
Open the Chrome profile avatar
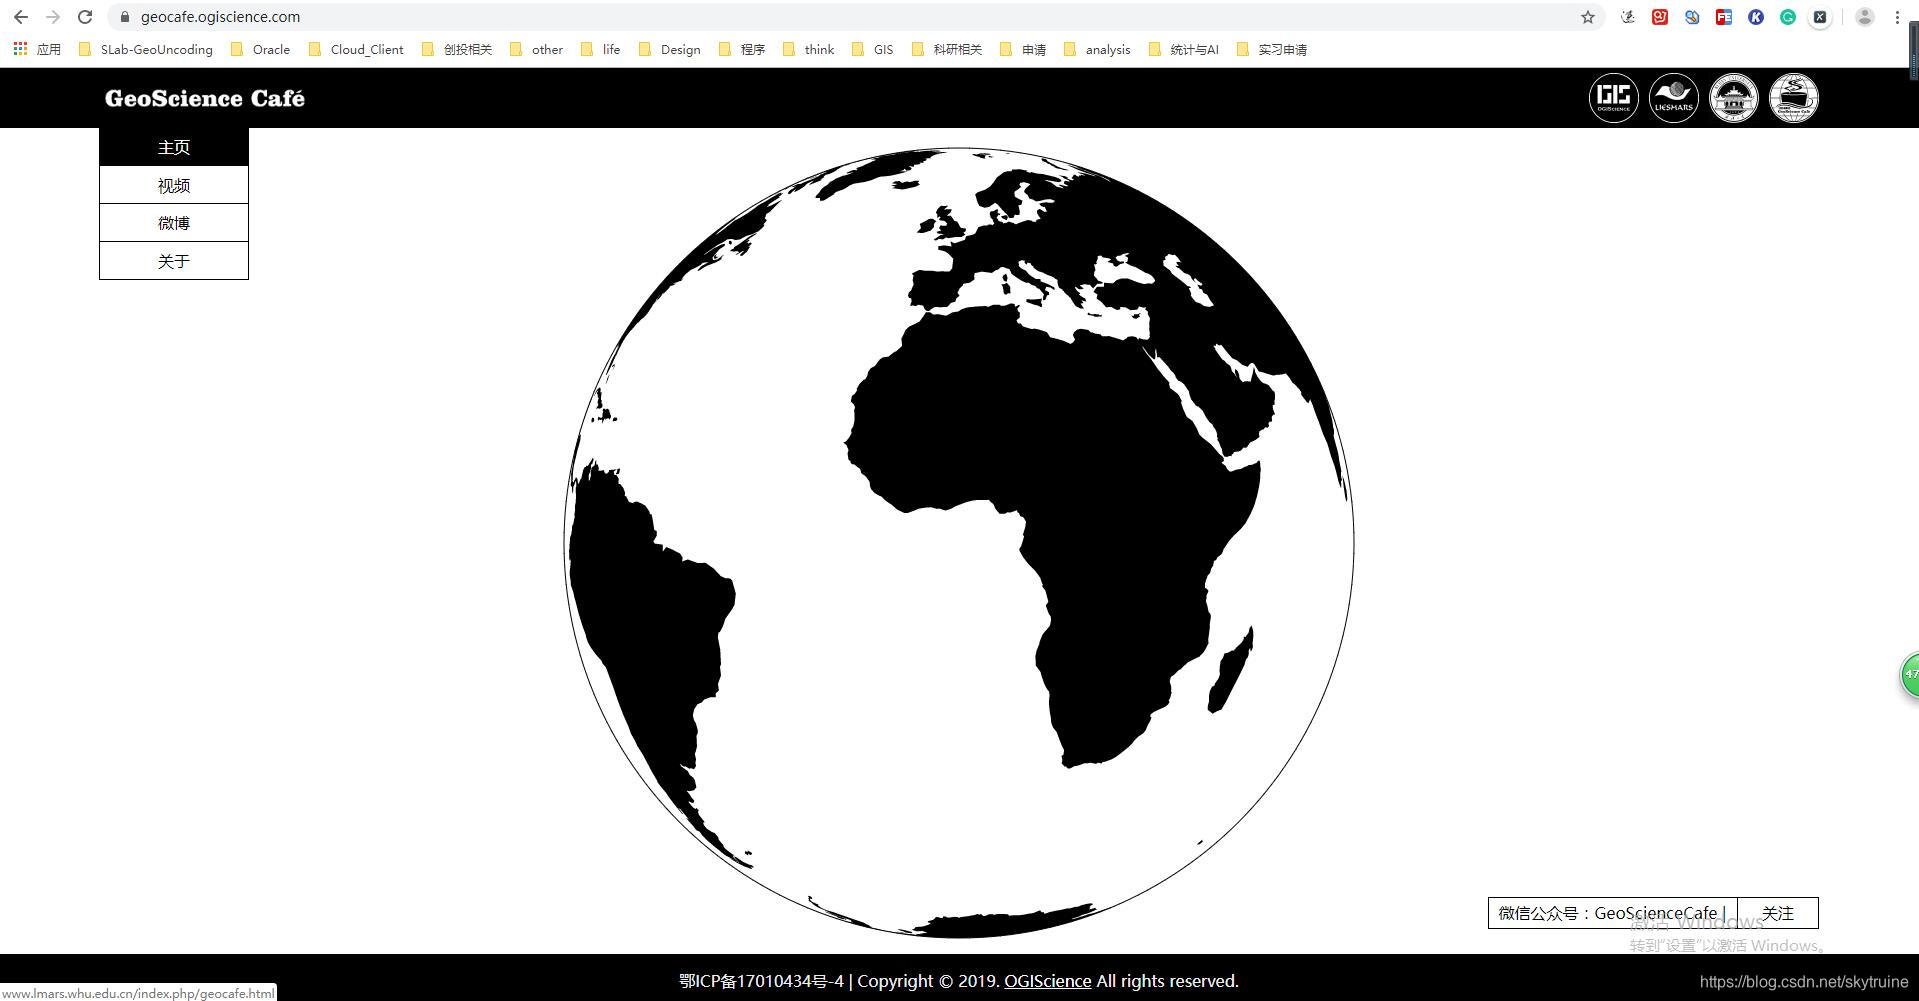(1865, 17)
